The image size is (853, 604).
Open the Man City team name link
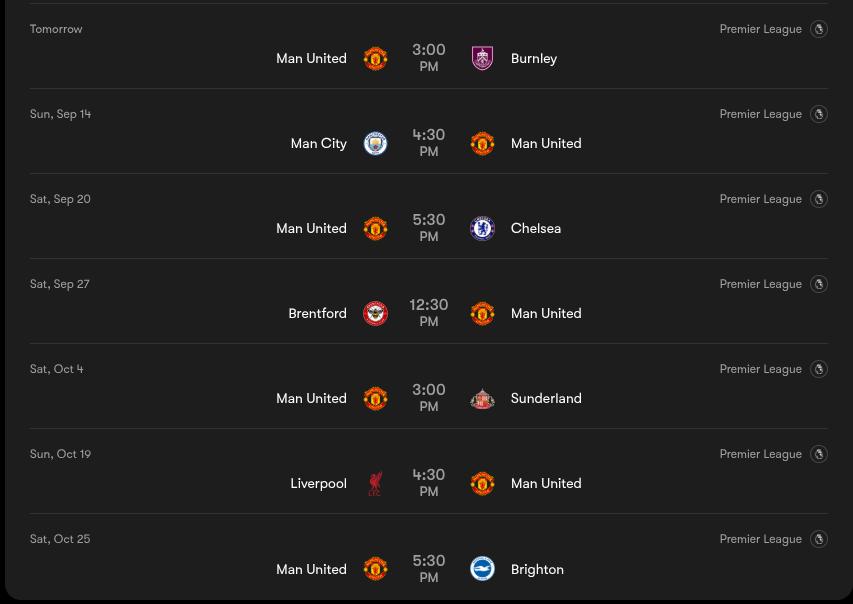coord(318,144)
